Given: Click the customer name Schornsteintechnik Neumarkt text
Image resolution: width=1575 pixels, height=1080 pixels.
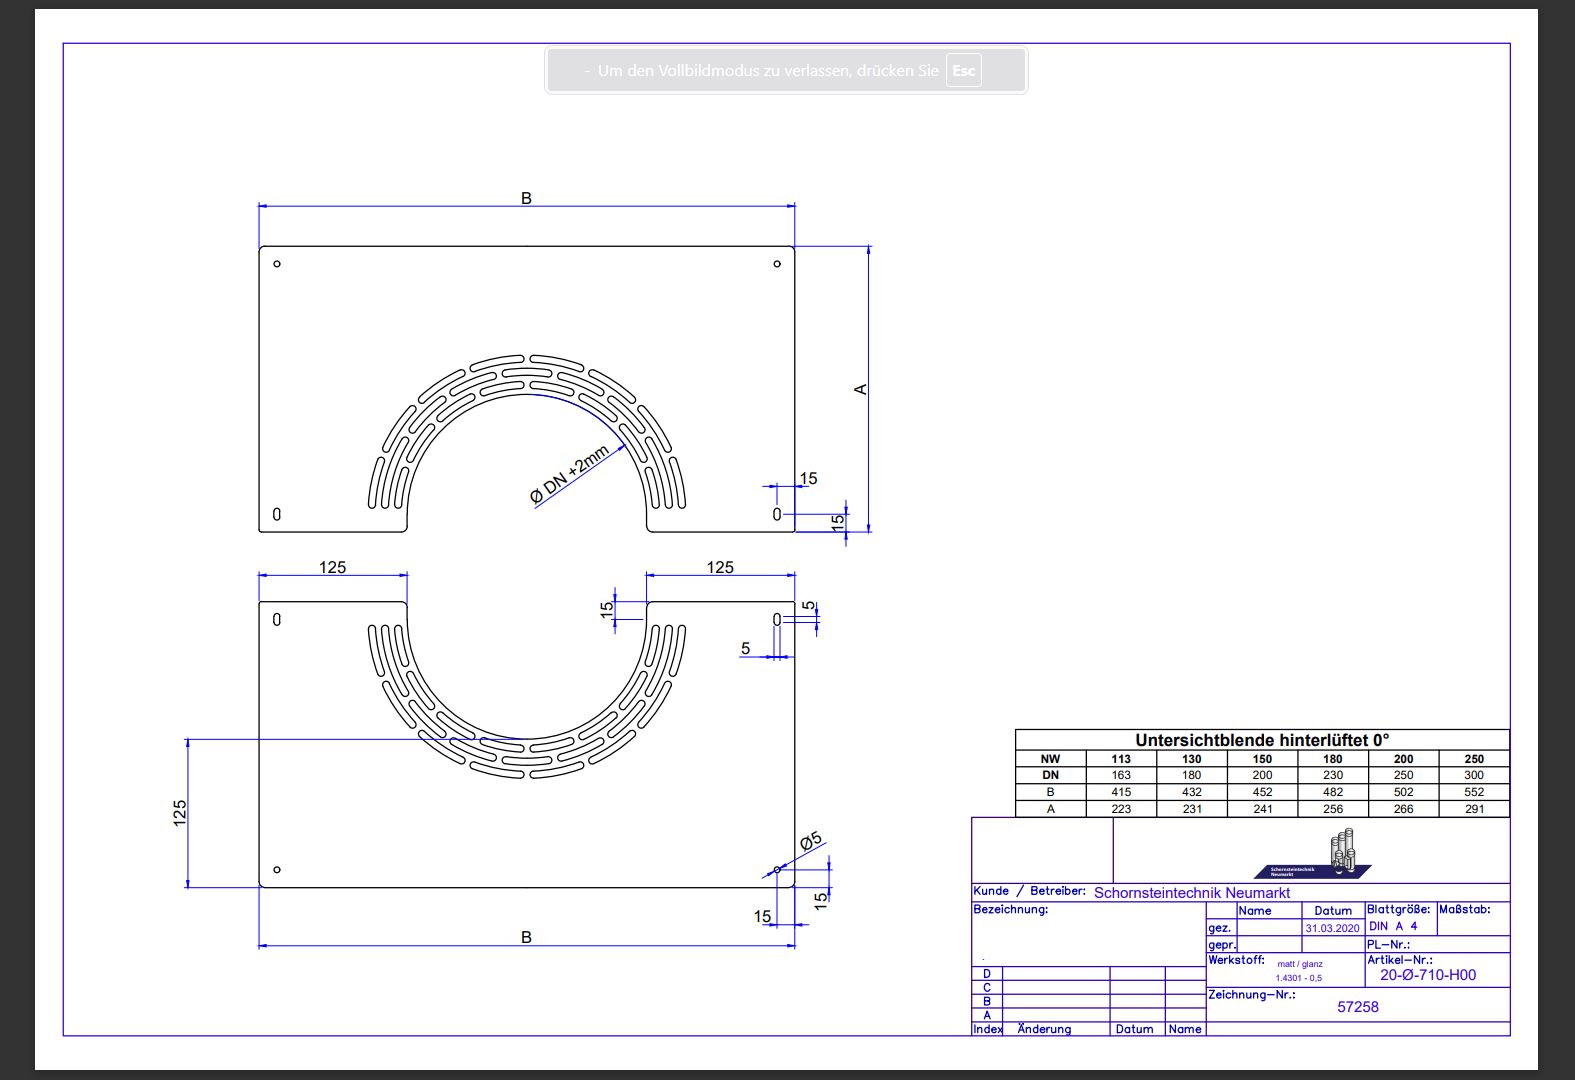Looking at the screenshot, I should 1191,892.
